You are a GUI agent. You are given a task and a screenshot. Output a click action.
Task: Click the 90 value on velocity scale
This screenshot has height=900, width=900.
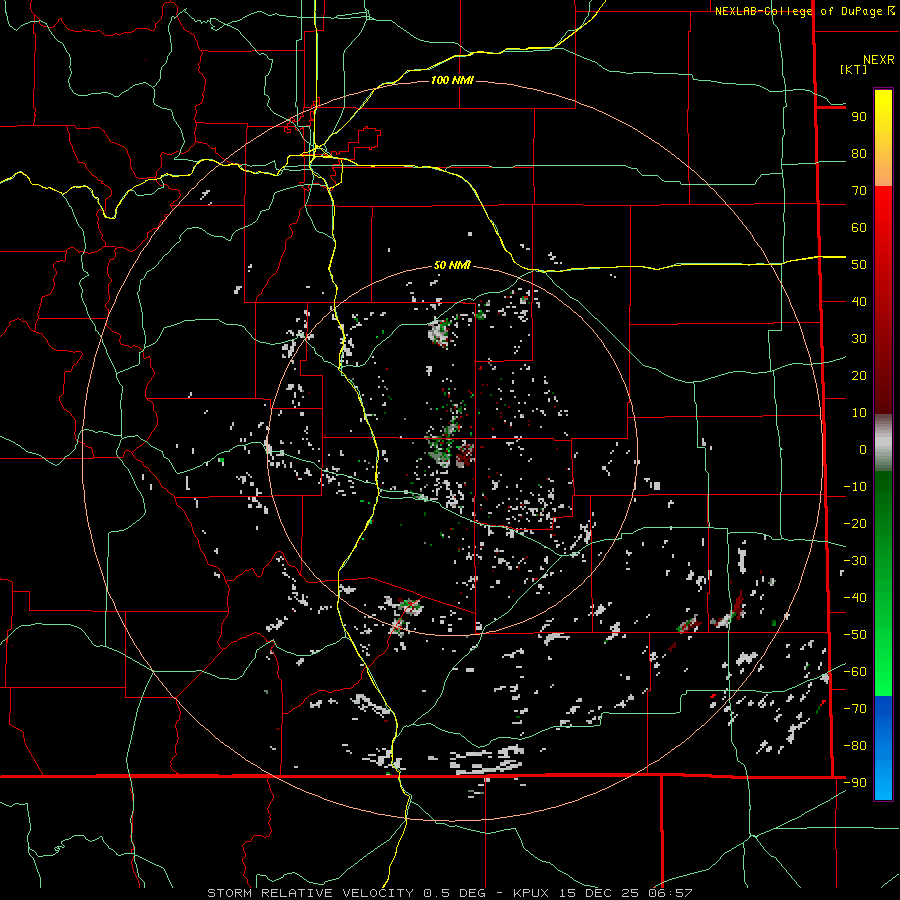click(x=859, y=117)
